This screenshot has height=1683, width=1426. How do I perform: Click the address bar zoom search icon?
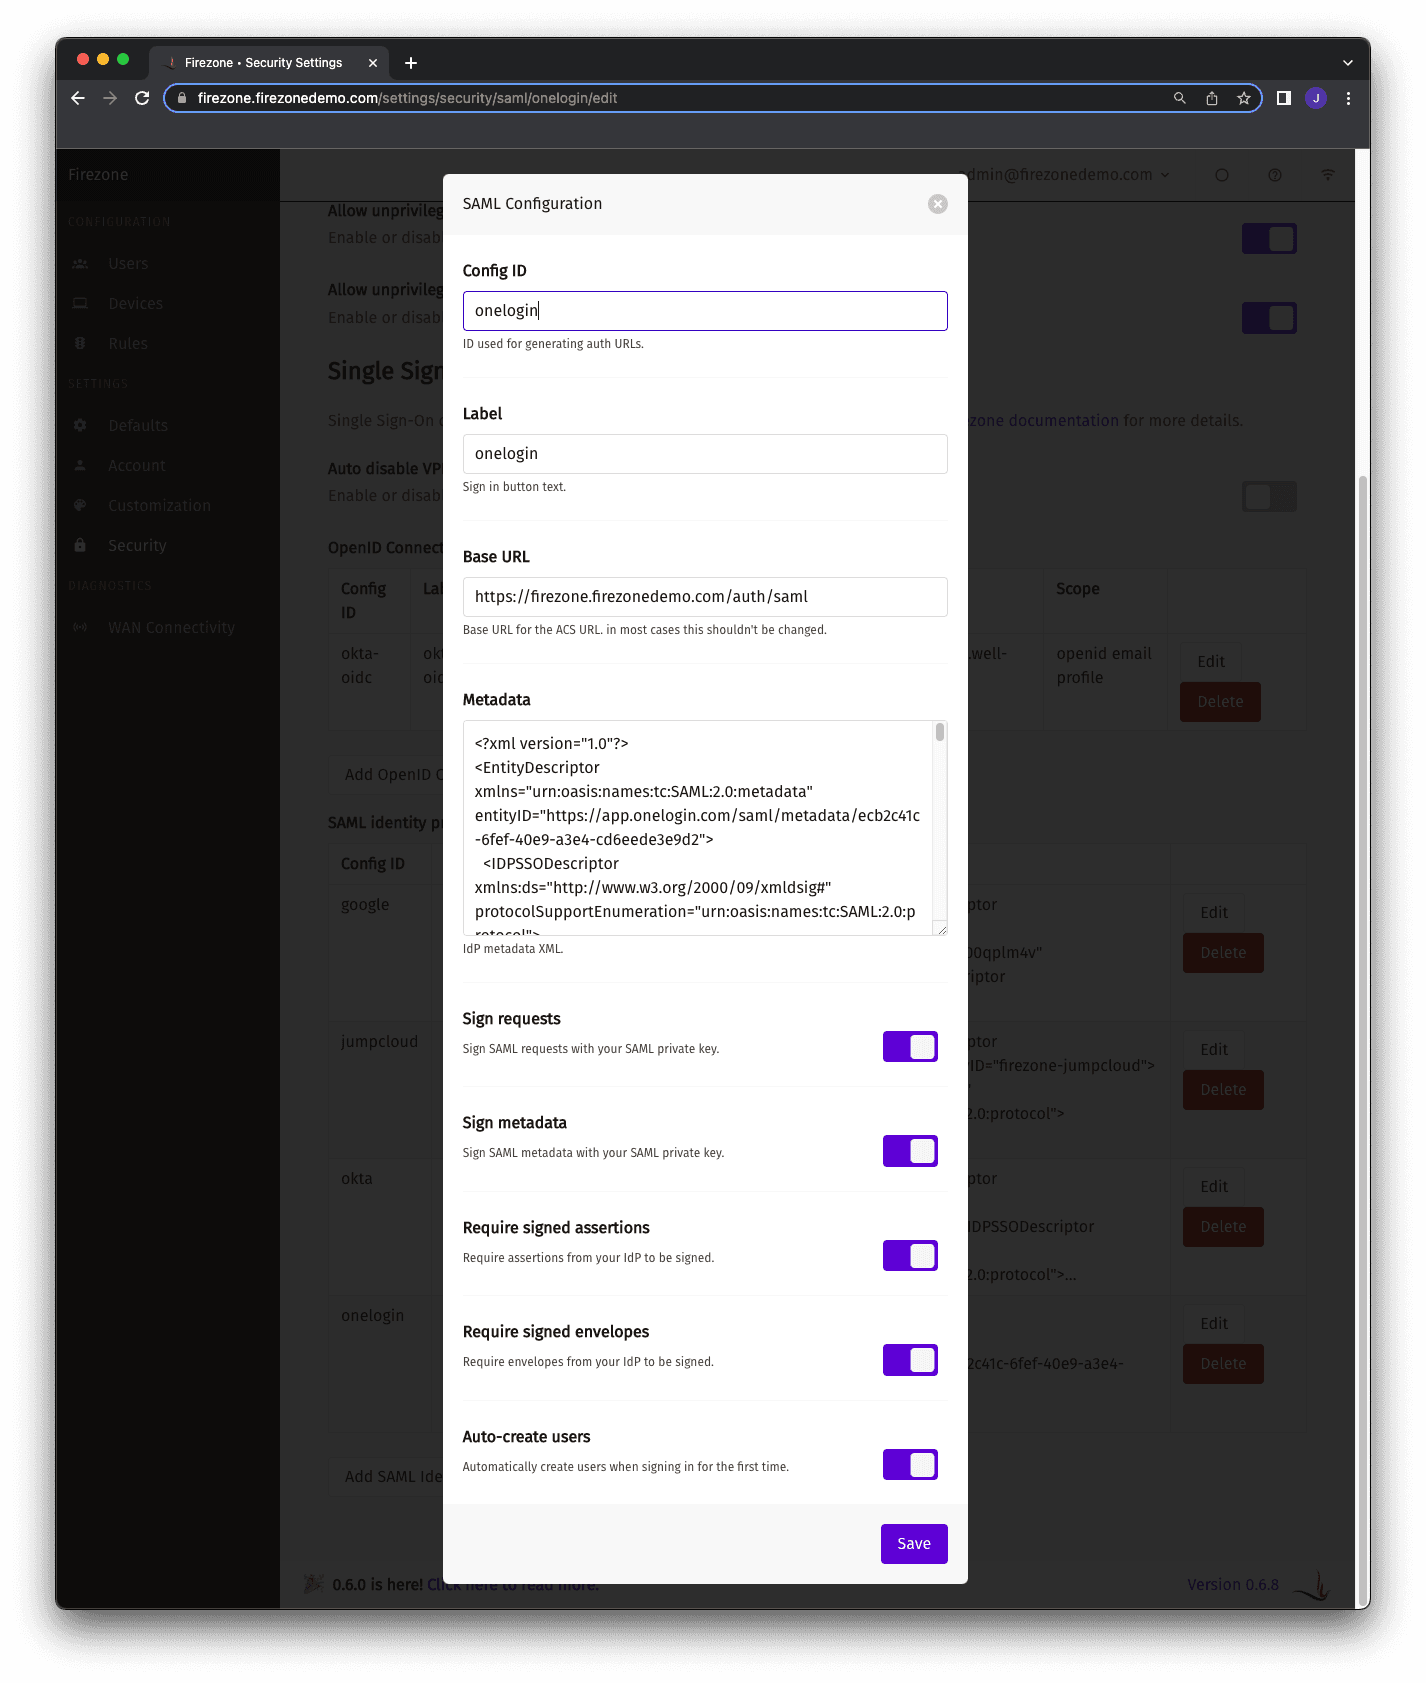1179,98
